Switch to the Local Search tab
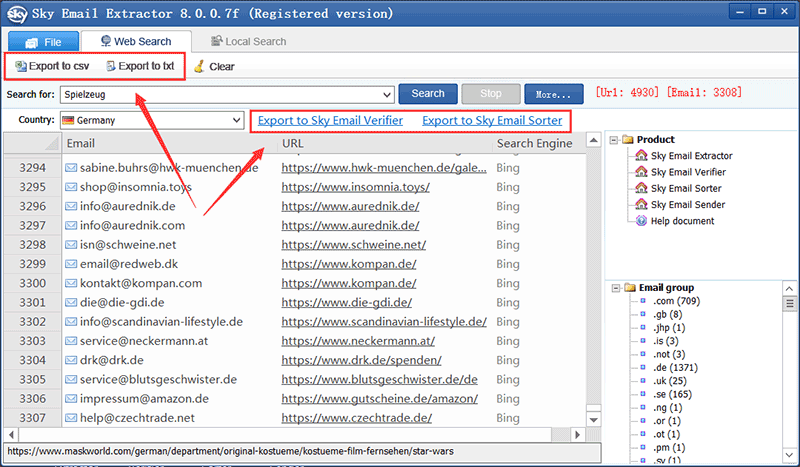This screenshot has height=467, width=800. (x=248, y=41)
